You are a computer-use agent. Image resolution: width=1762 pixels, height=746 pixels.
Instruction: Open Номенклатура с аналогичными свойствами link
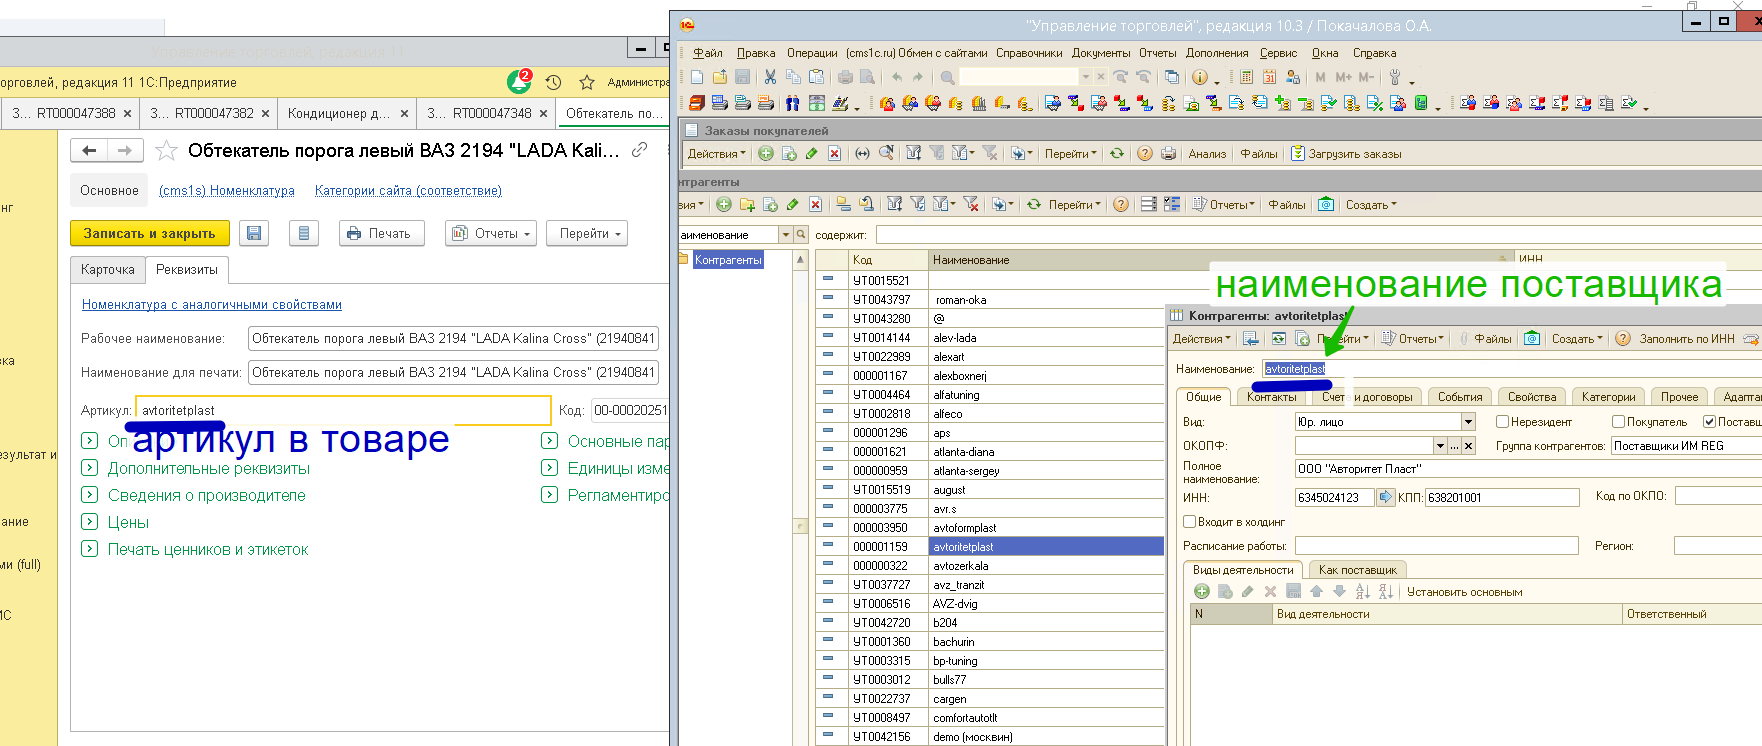pos(212,305)
